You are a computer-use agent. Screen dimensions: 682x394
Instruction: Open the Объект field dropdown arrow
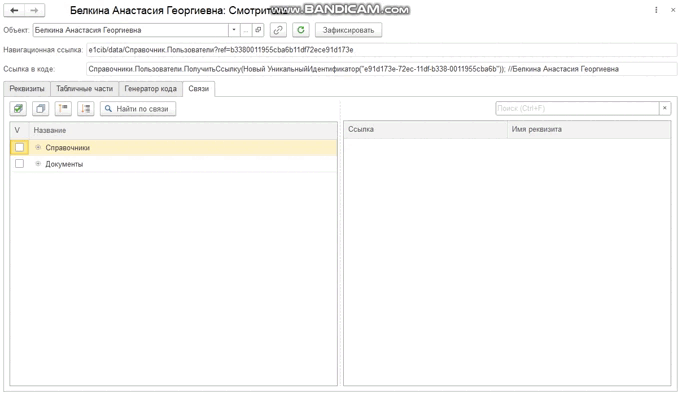[234, 30]
